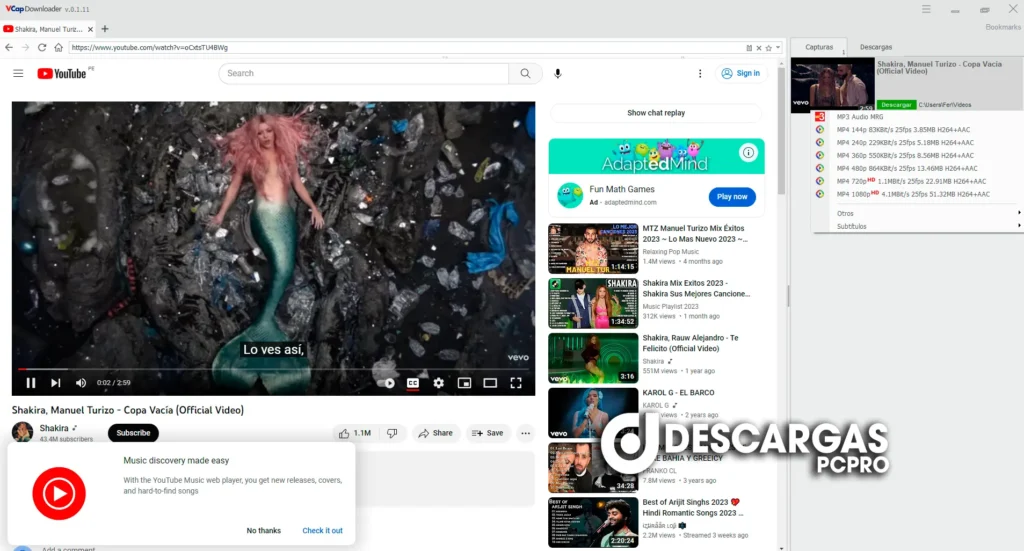Subscribe to the Shakira channel
The height and width of the screenshot is (551, 1024).
pyautogui.click(x=133, y=433)
